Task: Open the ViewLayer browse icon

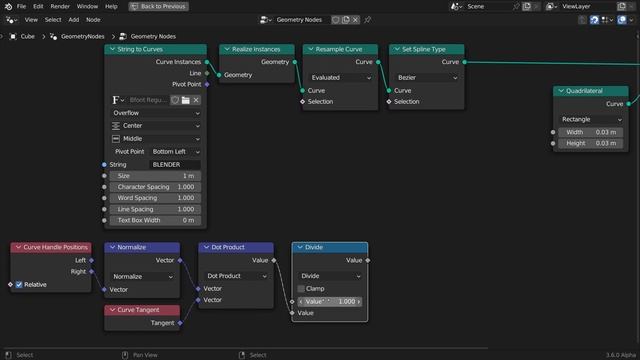Action: pos(551,7)
